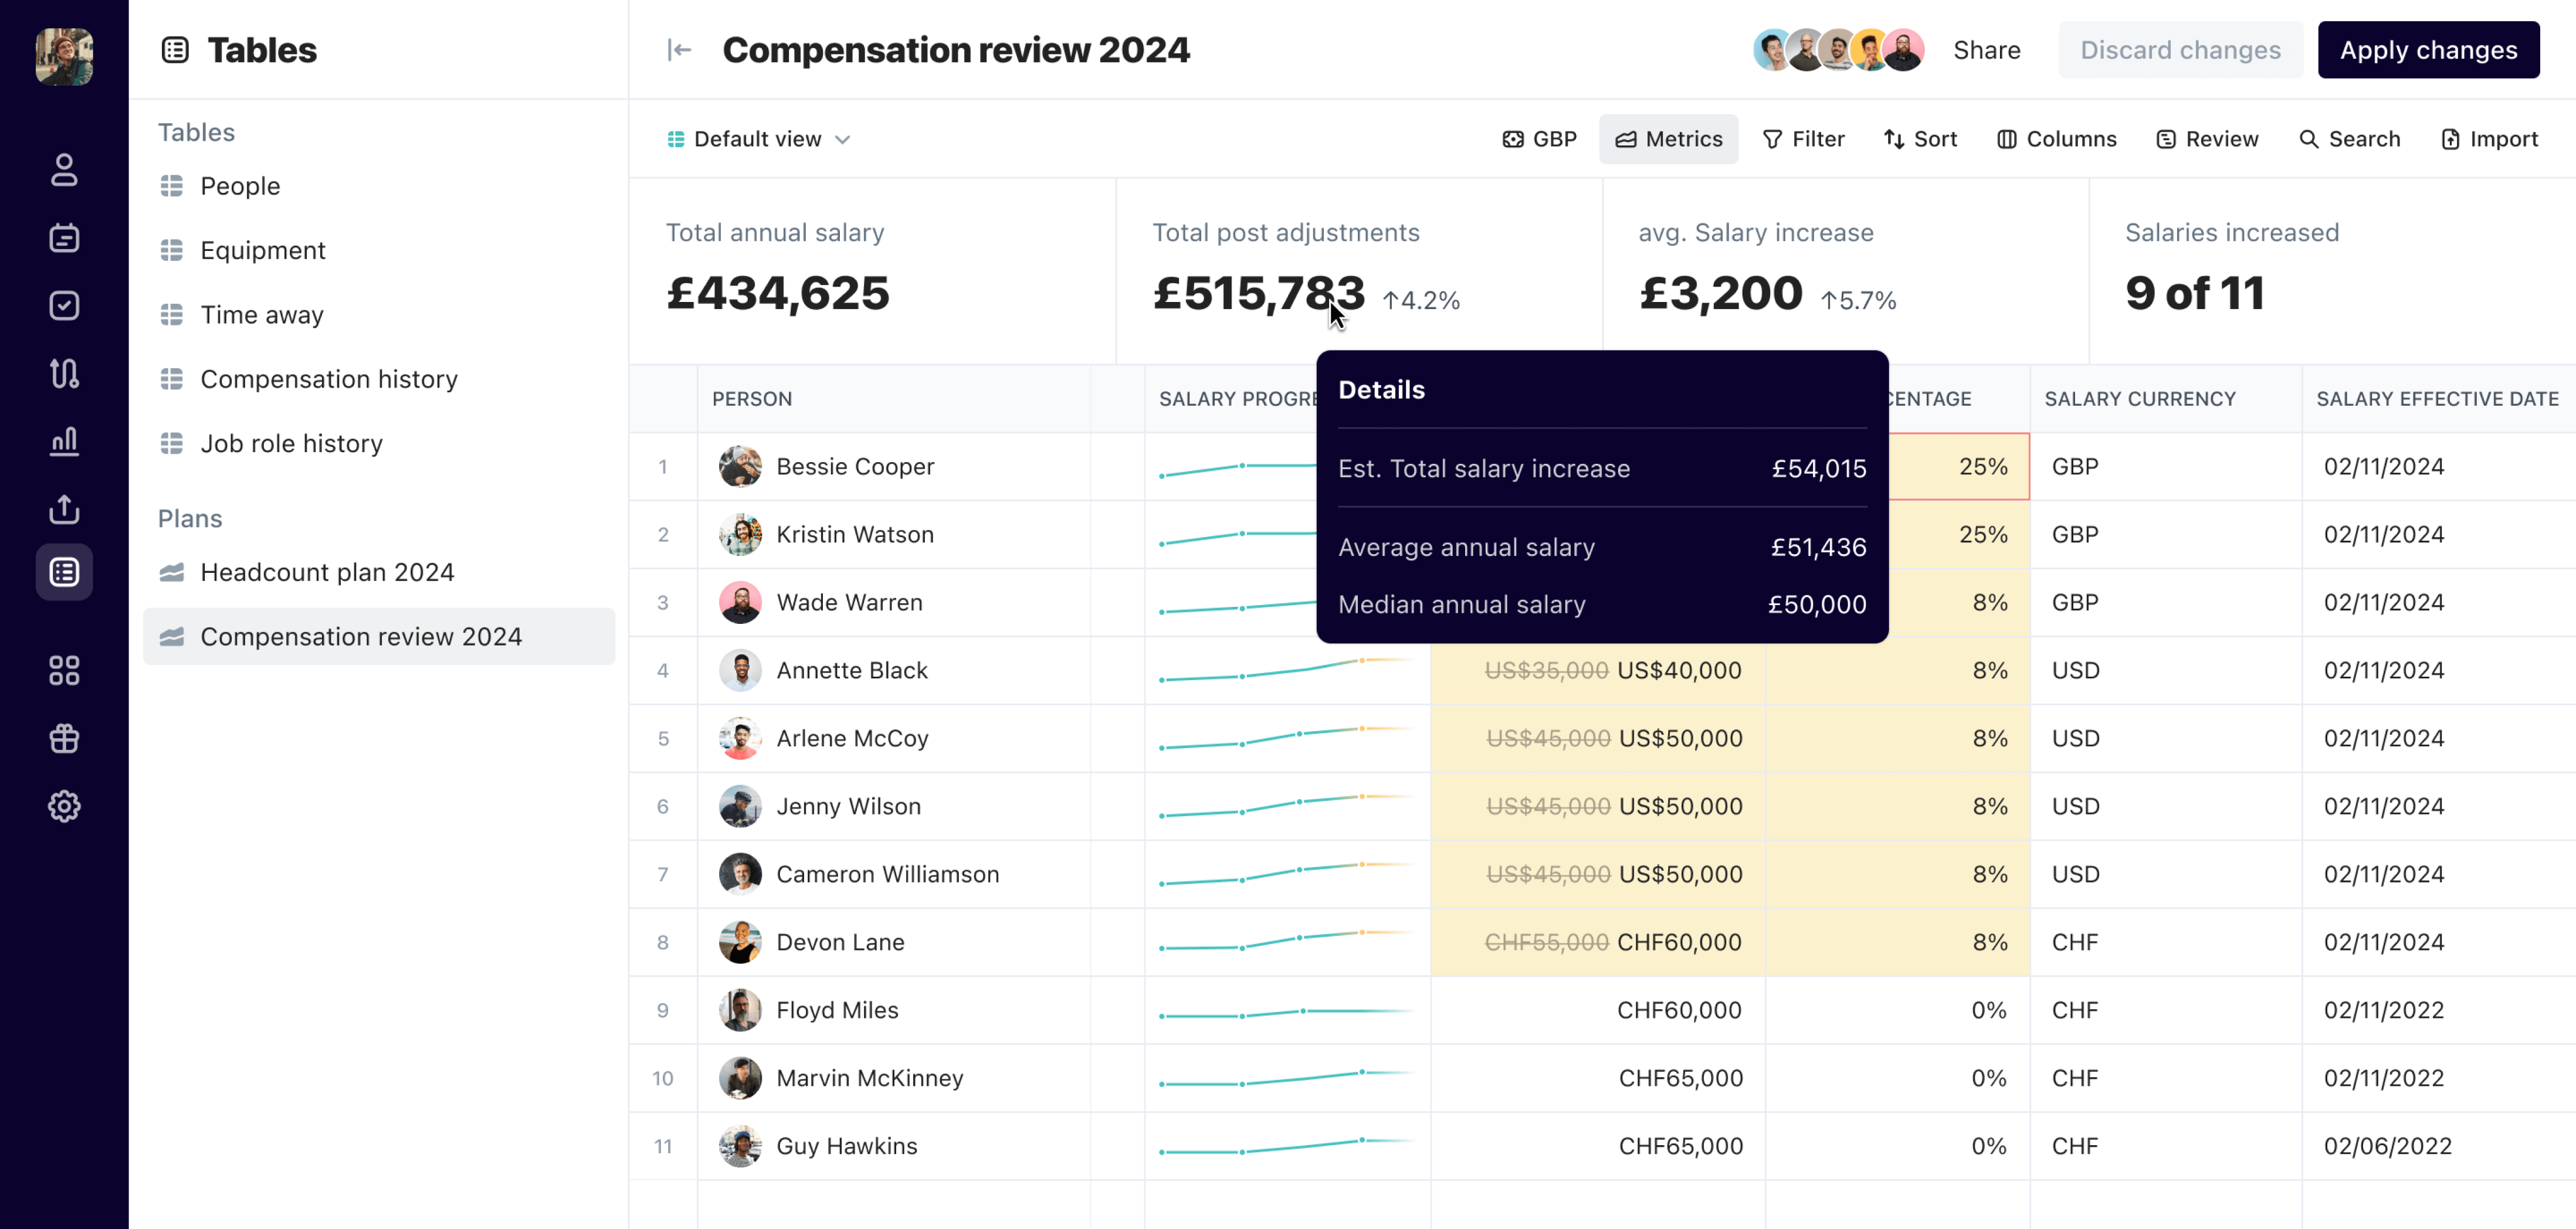This screenshot has height=1229, width=2576.
Task: Open the Headcount plan 2024 under Plans
Action: pyautogui.click(x=326, y=572)
